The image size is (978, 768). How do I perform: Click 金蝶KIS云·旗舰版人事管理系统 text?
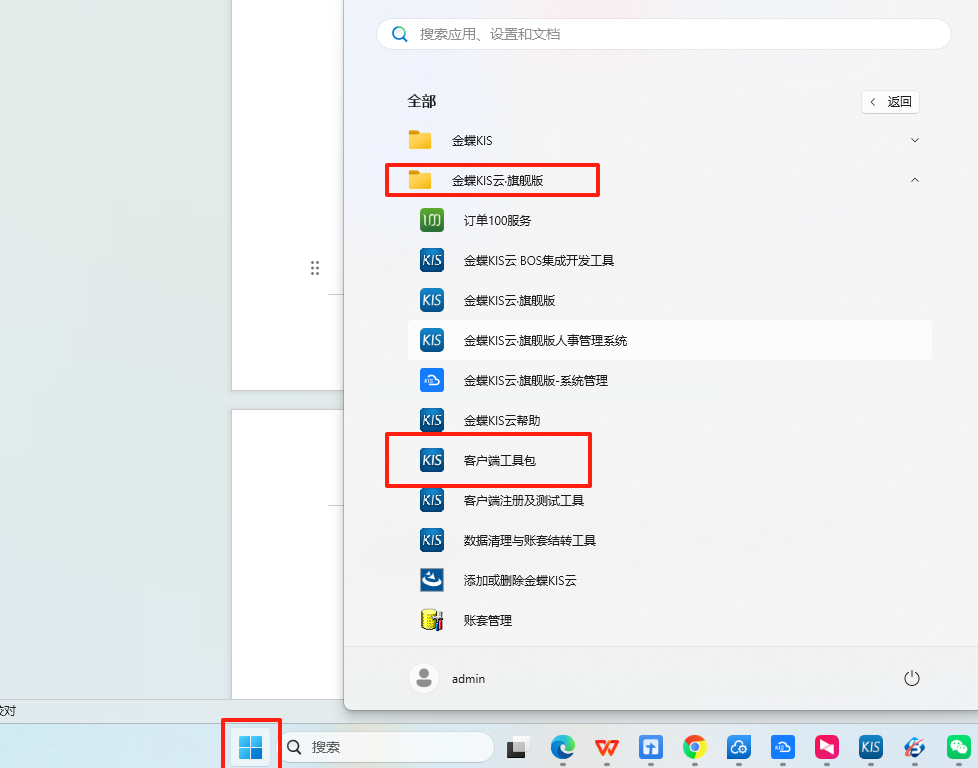coord(545,340)
